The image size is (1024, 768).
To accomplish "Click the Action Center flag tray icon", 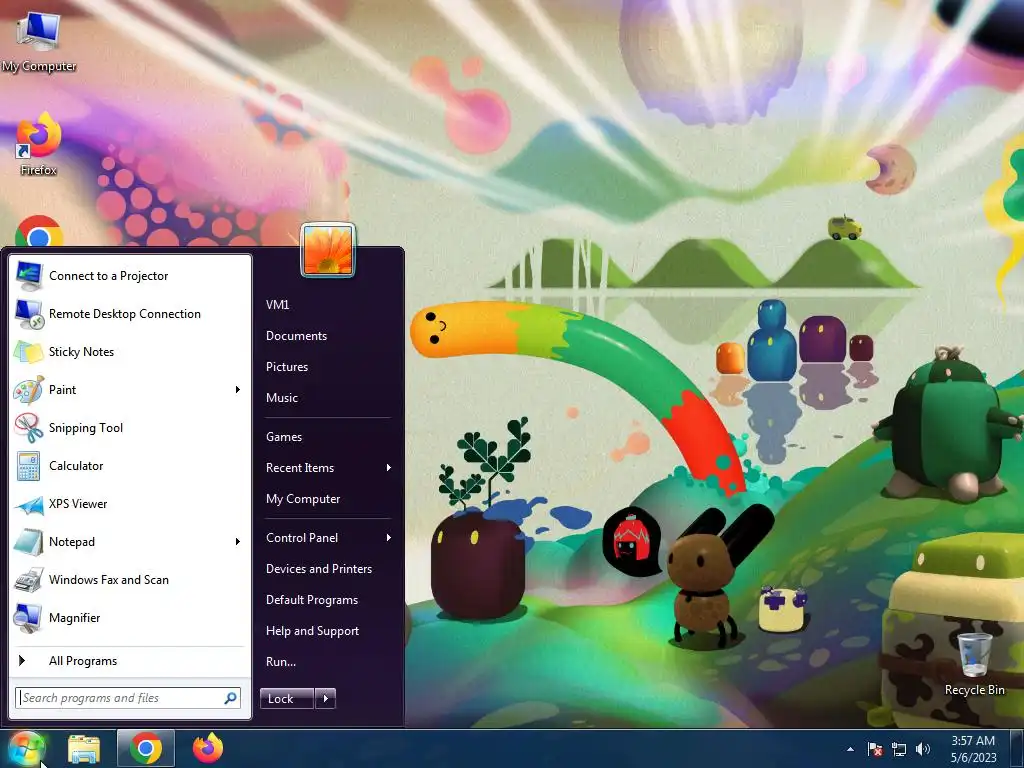I will 874,749.
